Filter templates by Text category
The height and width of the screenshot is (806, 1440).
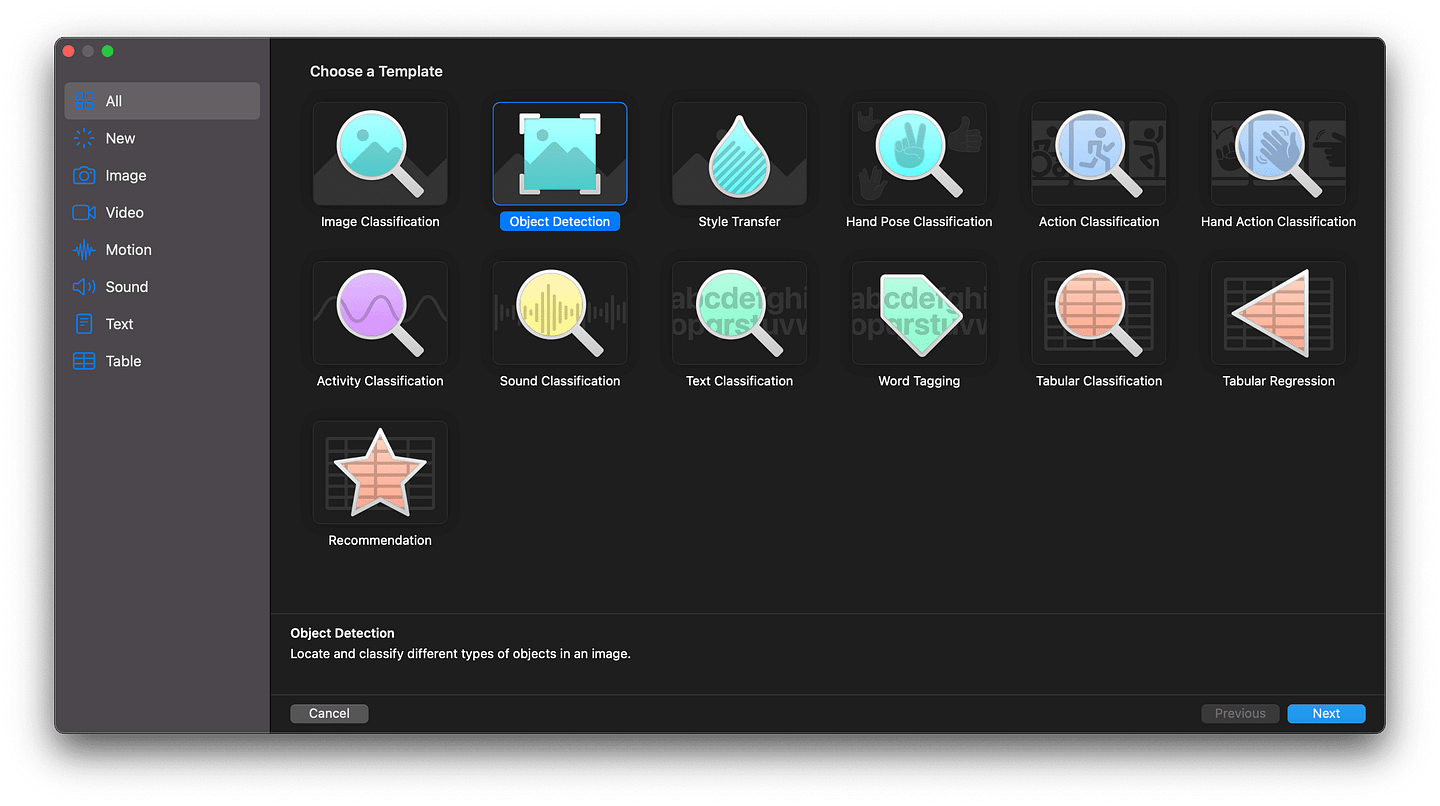pyautogui.click(x=162, y=324)
